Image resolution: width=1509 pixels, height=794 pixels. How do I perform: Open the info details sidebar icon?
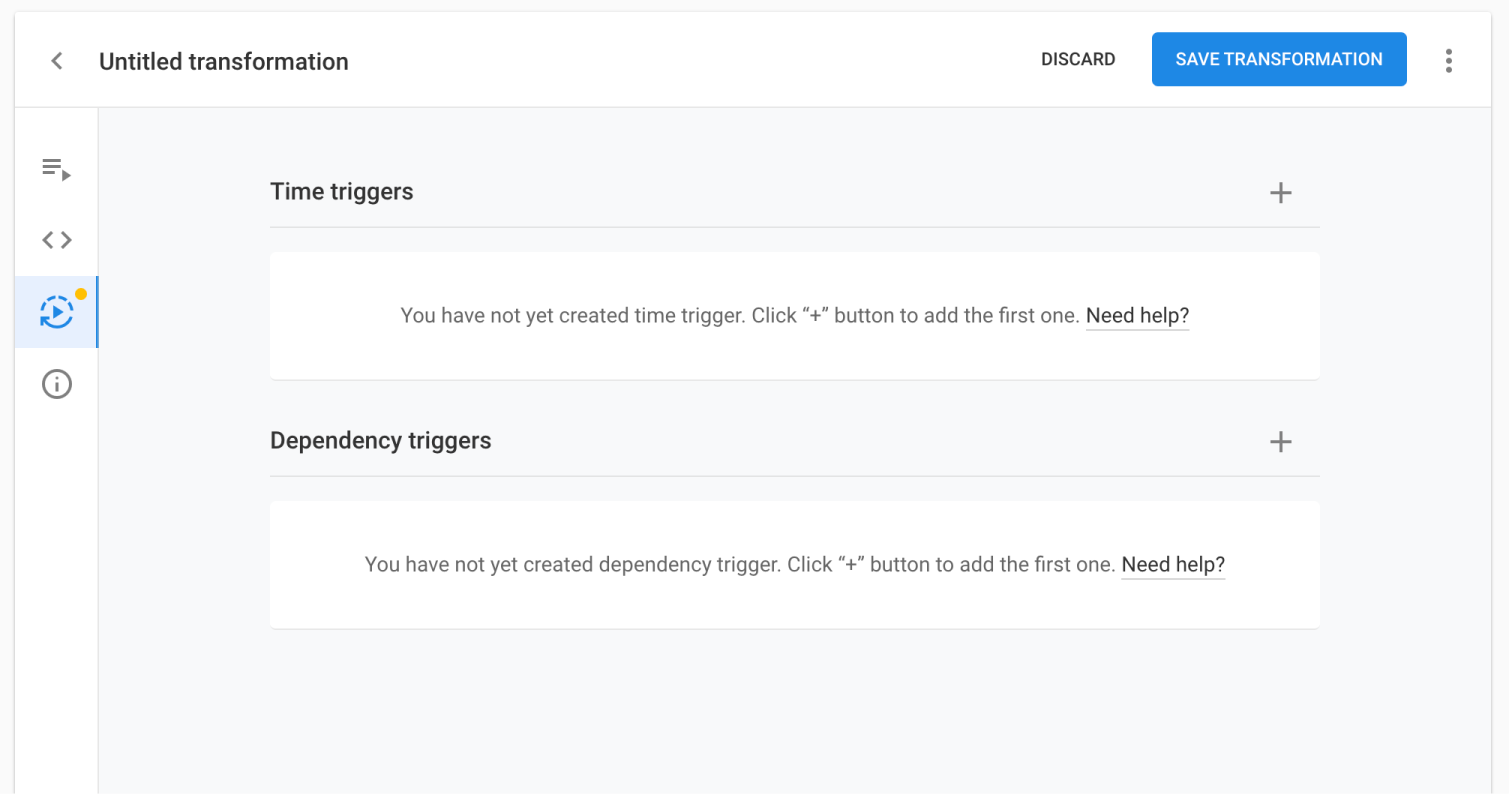click(x=57, y=384)
